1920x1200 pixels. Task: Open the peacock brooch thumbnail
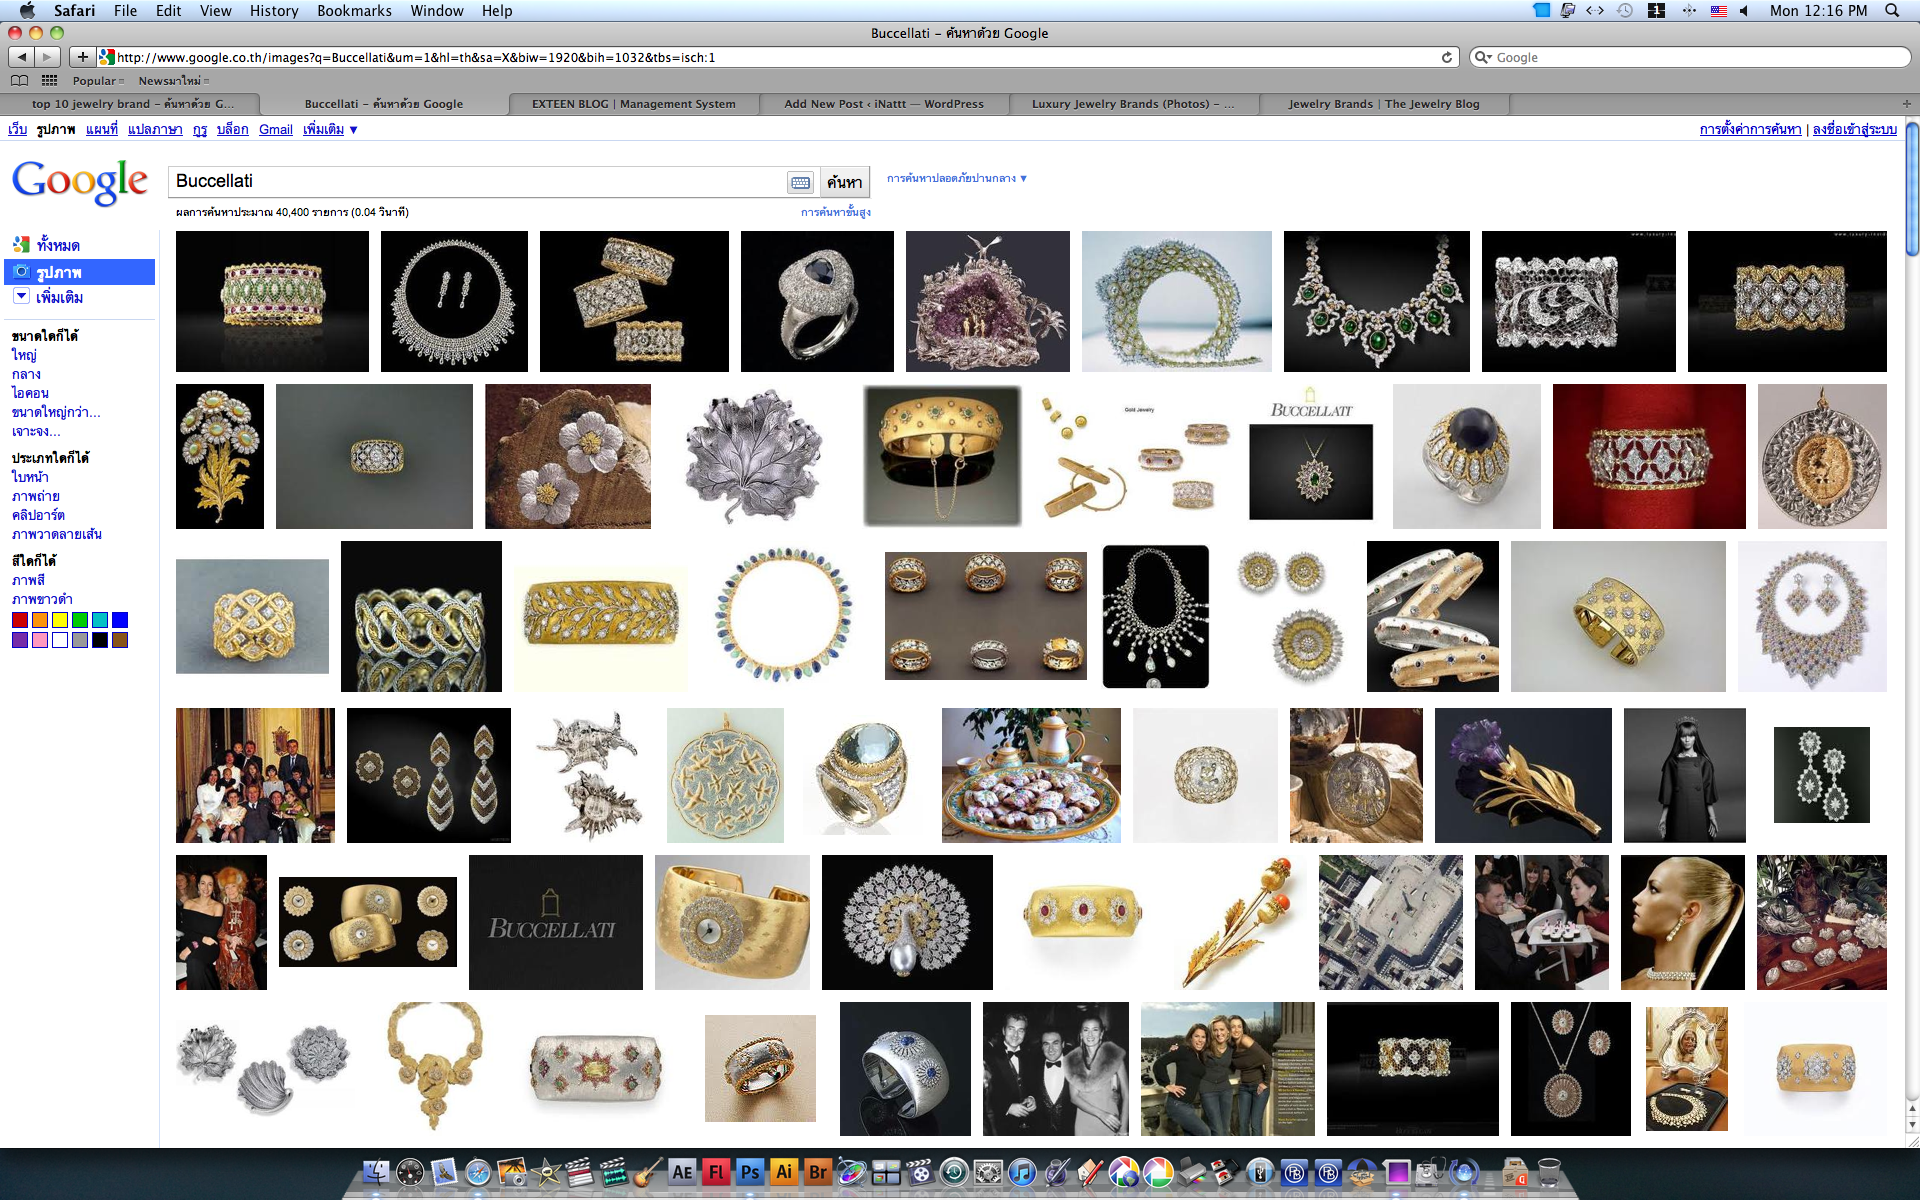coord(907,922)
